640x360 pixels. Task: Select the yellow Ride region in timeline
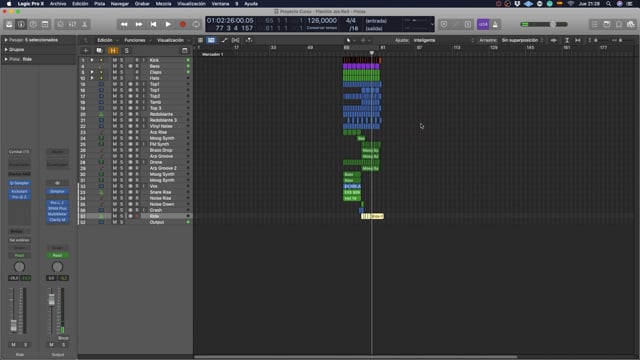(372, 216)
